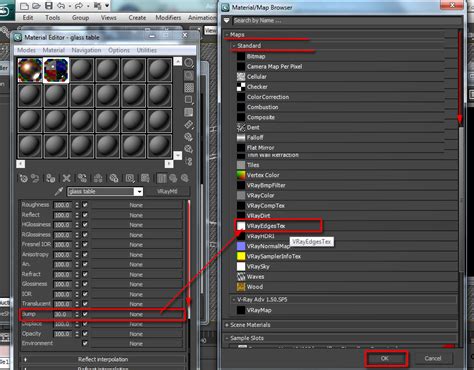Click the Video Color Check icon
This screenshot has height=370, width=474.
(x=189, y=112)
